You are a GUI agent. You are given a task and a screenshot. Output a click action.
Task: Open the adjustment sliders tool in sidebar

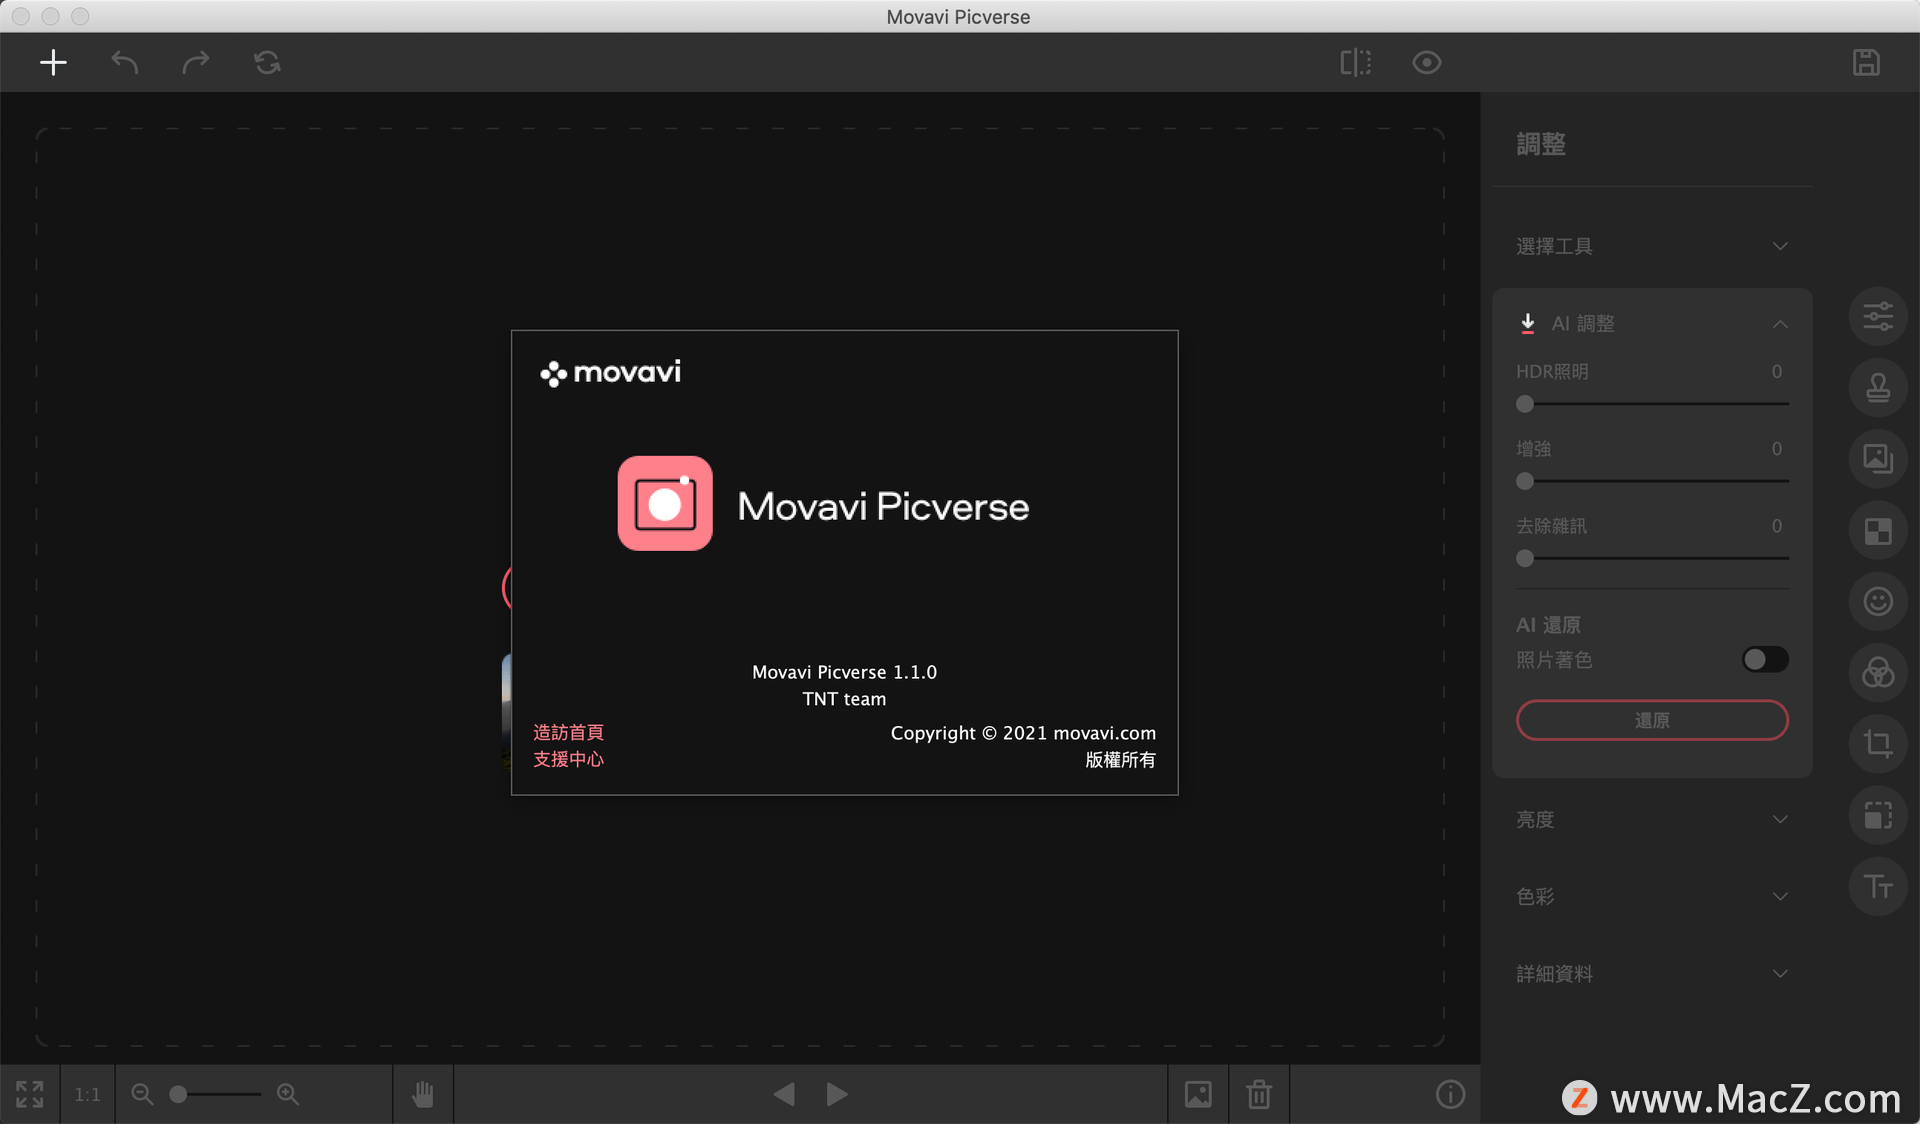pos(1878,317)
